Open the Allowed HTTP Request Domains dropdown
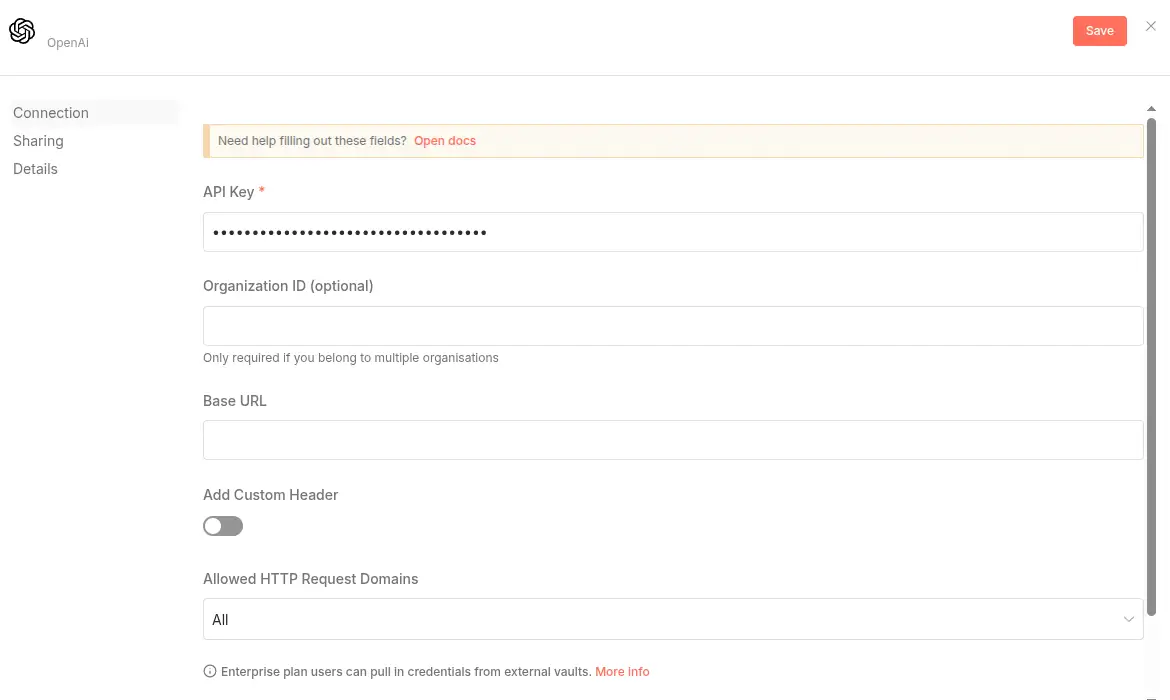The width and height of the screenshot is (1170, 700). click(x=672, y=619)
